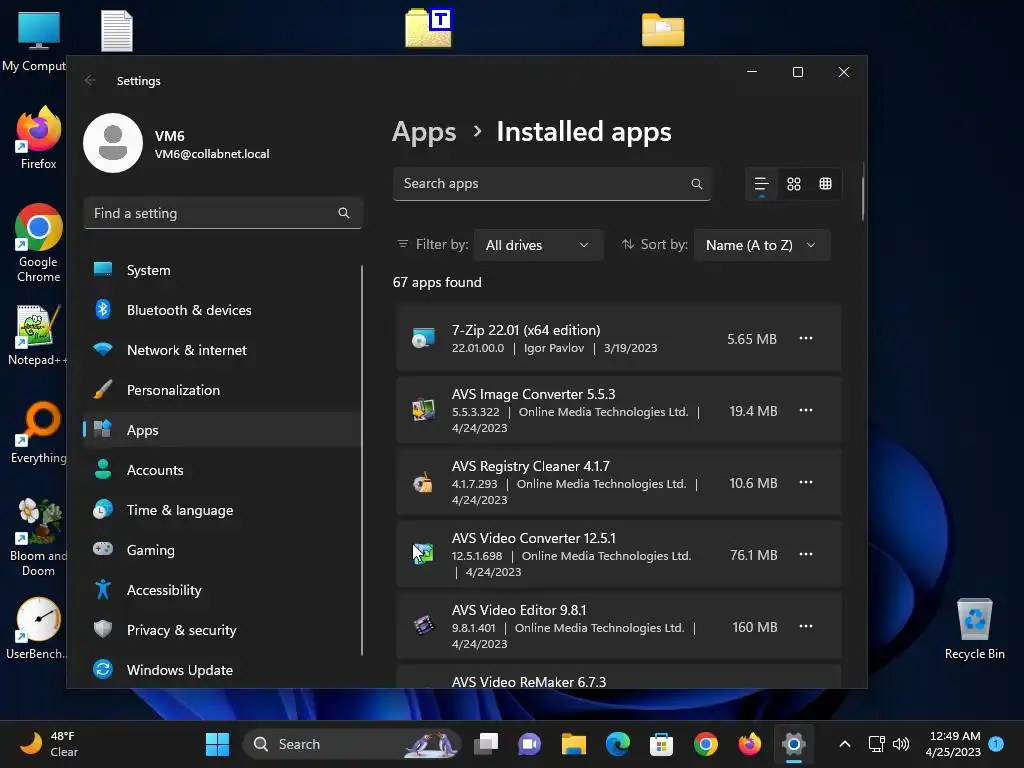The image size is (1024, 768).
Task: Open the volume tray icon
Action: pos(901,744)
